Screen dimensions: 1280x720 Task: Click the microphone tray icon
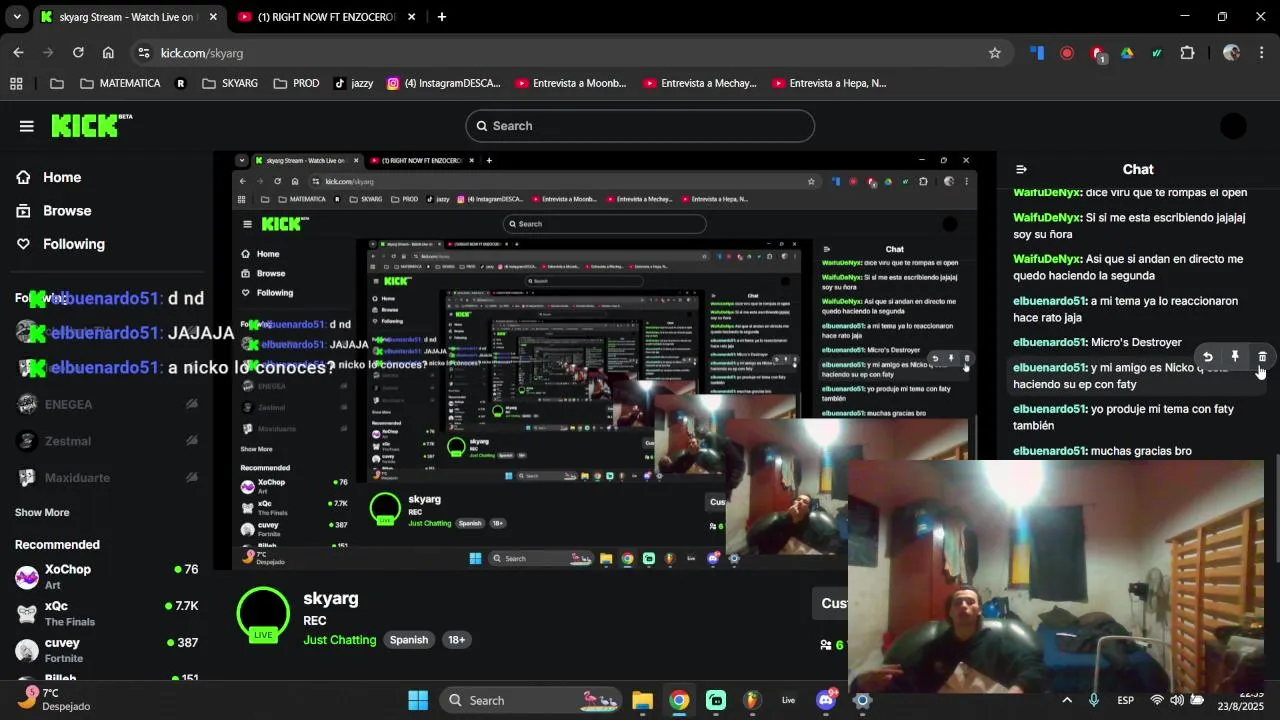1094,700
